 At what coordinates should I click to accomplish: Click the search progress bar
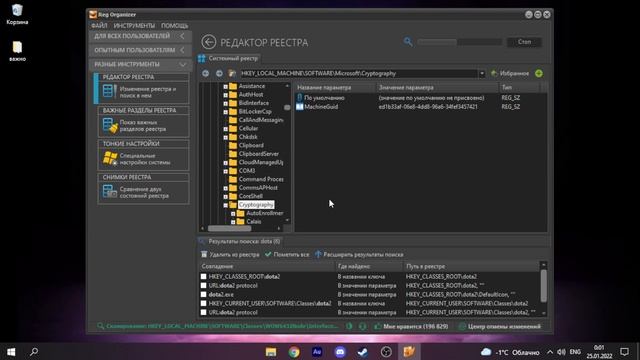coord(459,42)
